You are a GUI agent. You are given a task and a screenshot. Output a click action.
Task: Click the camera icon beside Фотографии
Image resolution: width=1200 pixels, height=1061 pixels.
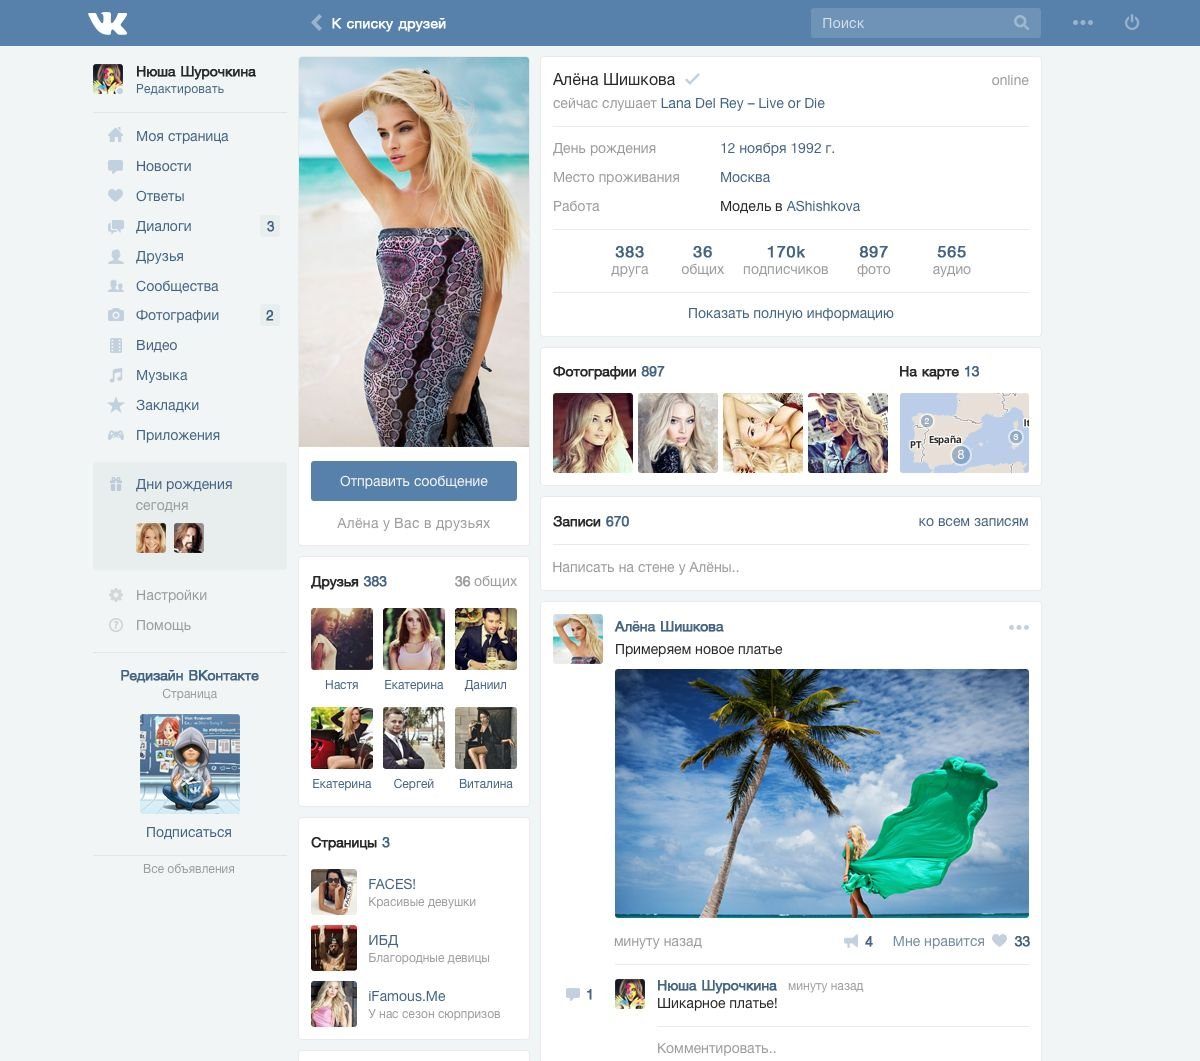tap(116, 315)
